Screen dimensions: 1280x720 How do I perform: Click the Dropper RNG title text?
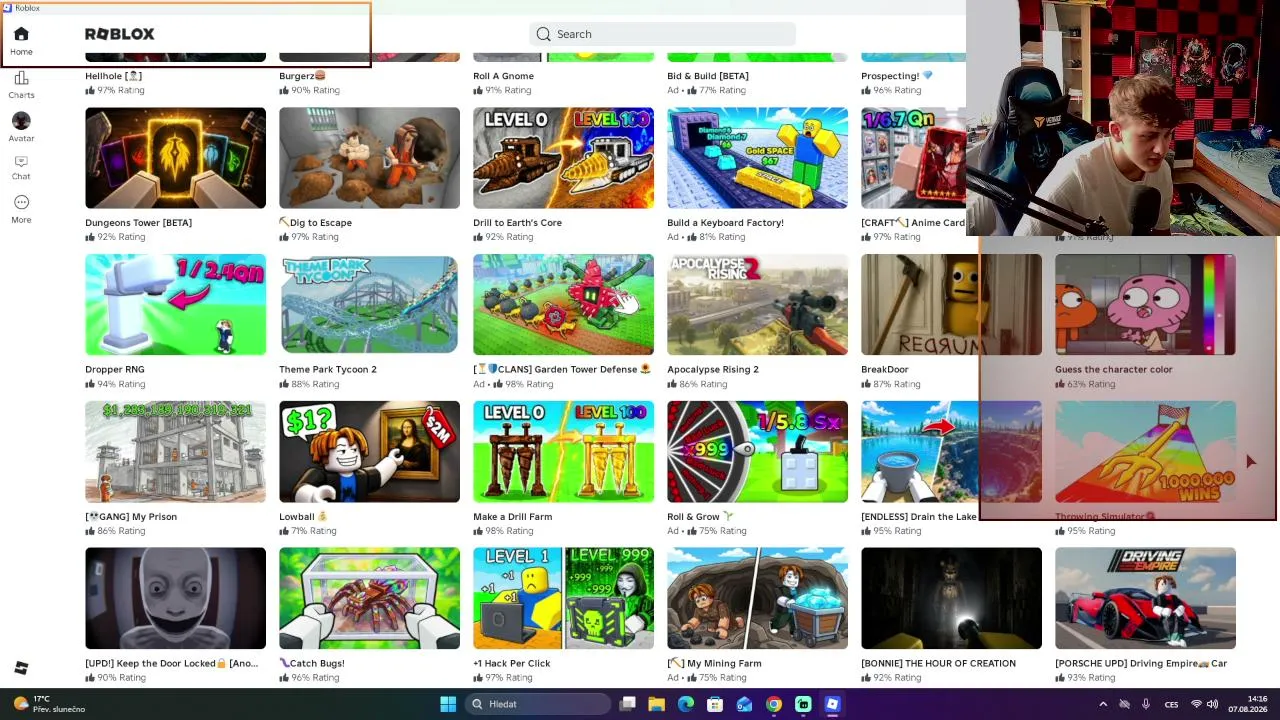pyautogui.click(x=115, y=370)
